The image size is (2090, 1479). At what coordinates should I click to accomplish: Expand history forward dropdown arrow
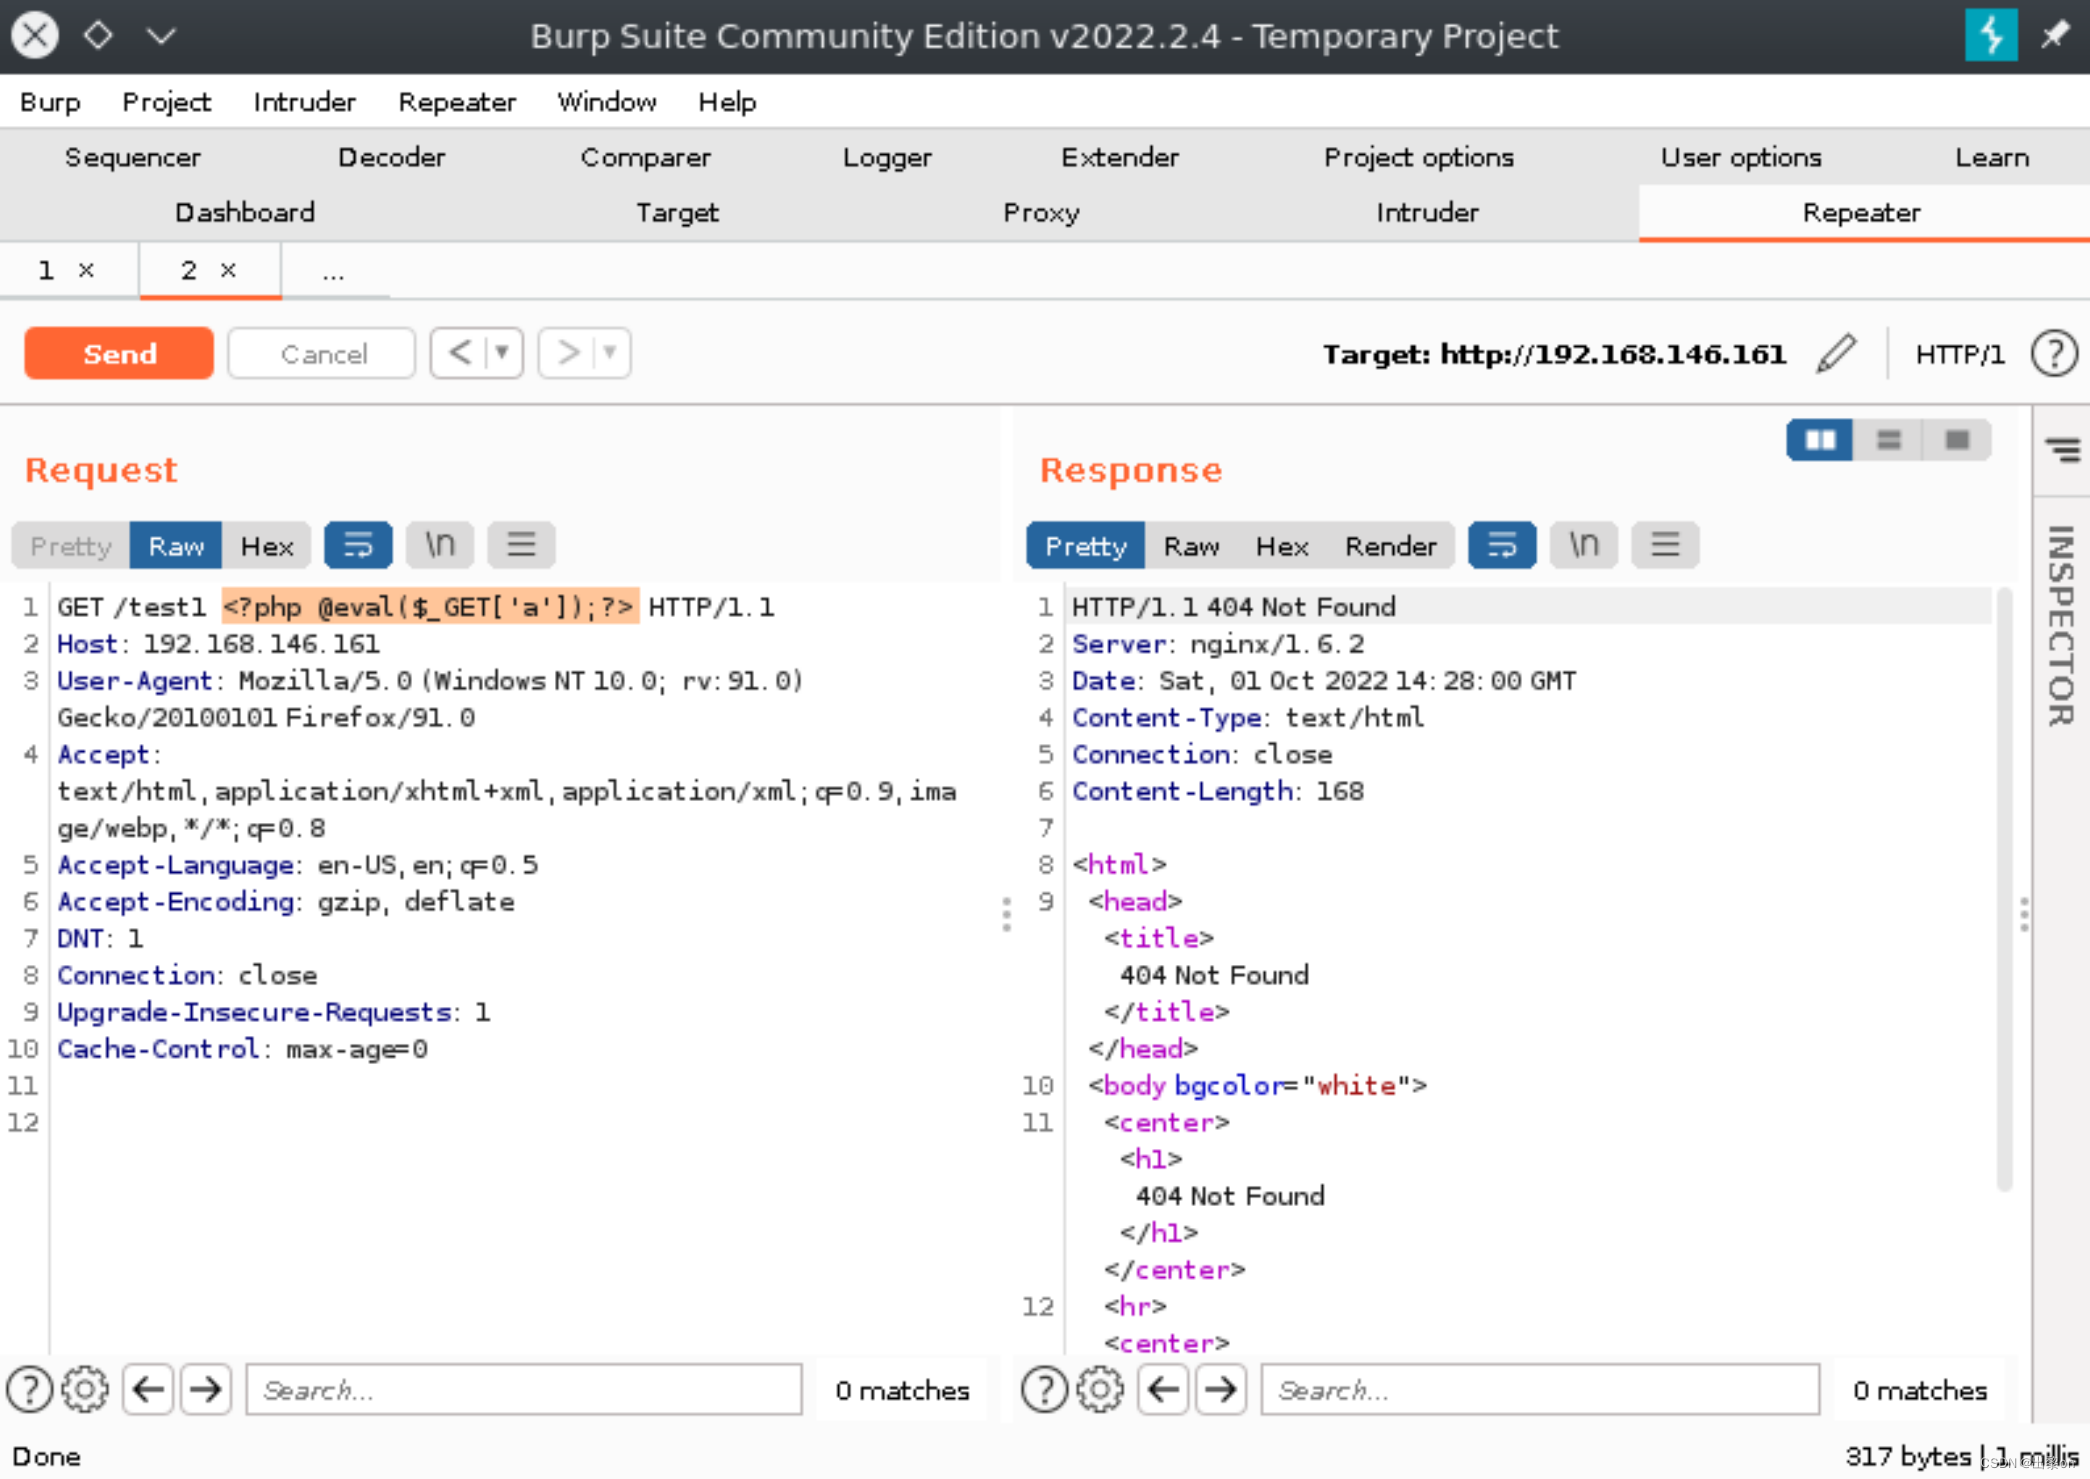[x=610, y=353]
